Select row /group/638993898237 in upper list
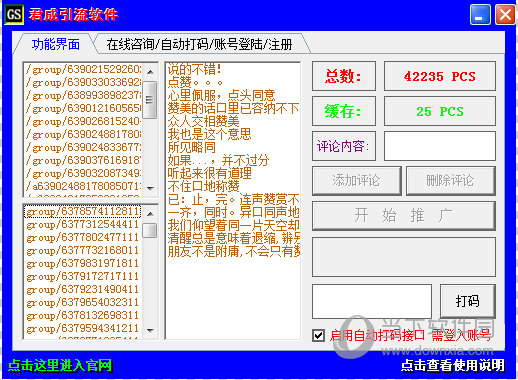This screenshot has width=518, height=380. [x=84, y=96]
